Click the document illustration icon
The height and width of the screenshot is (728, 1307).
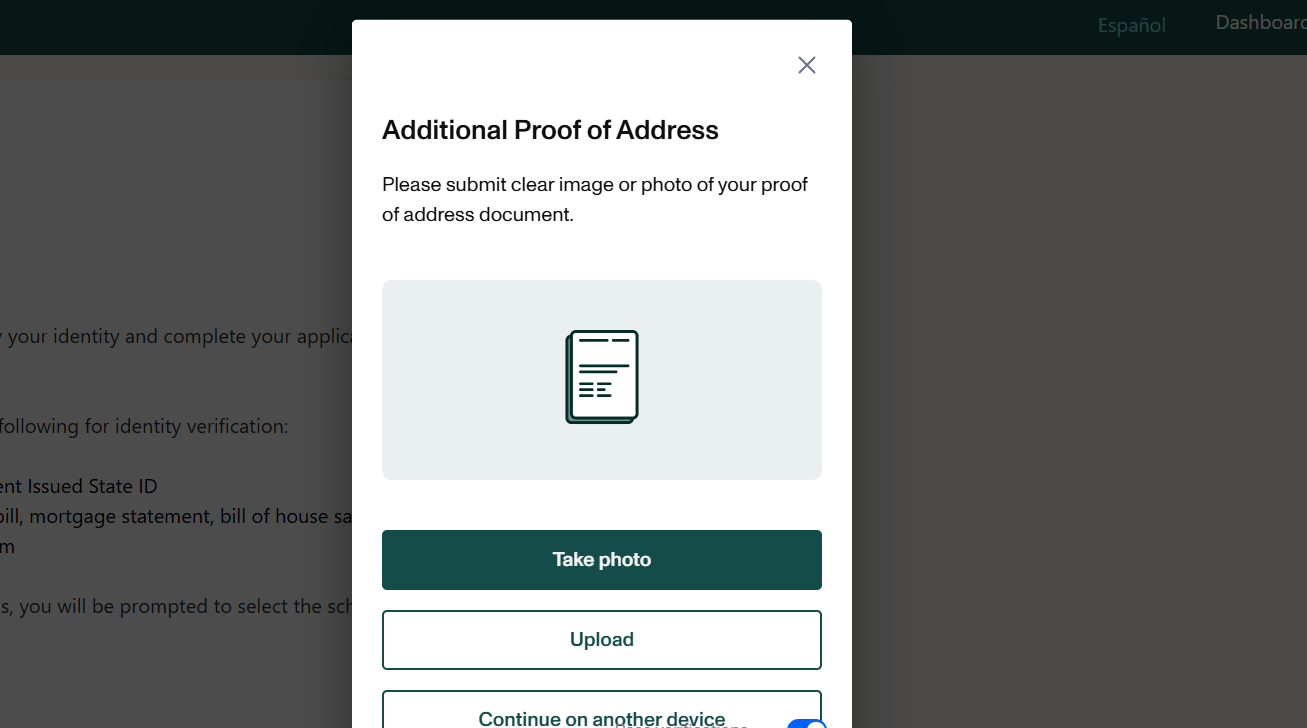click(602, 377)
